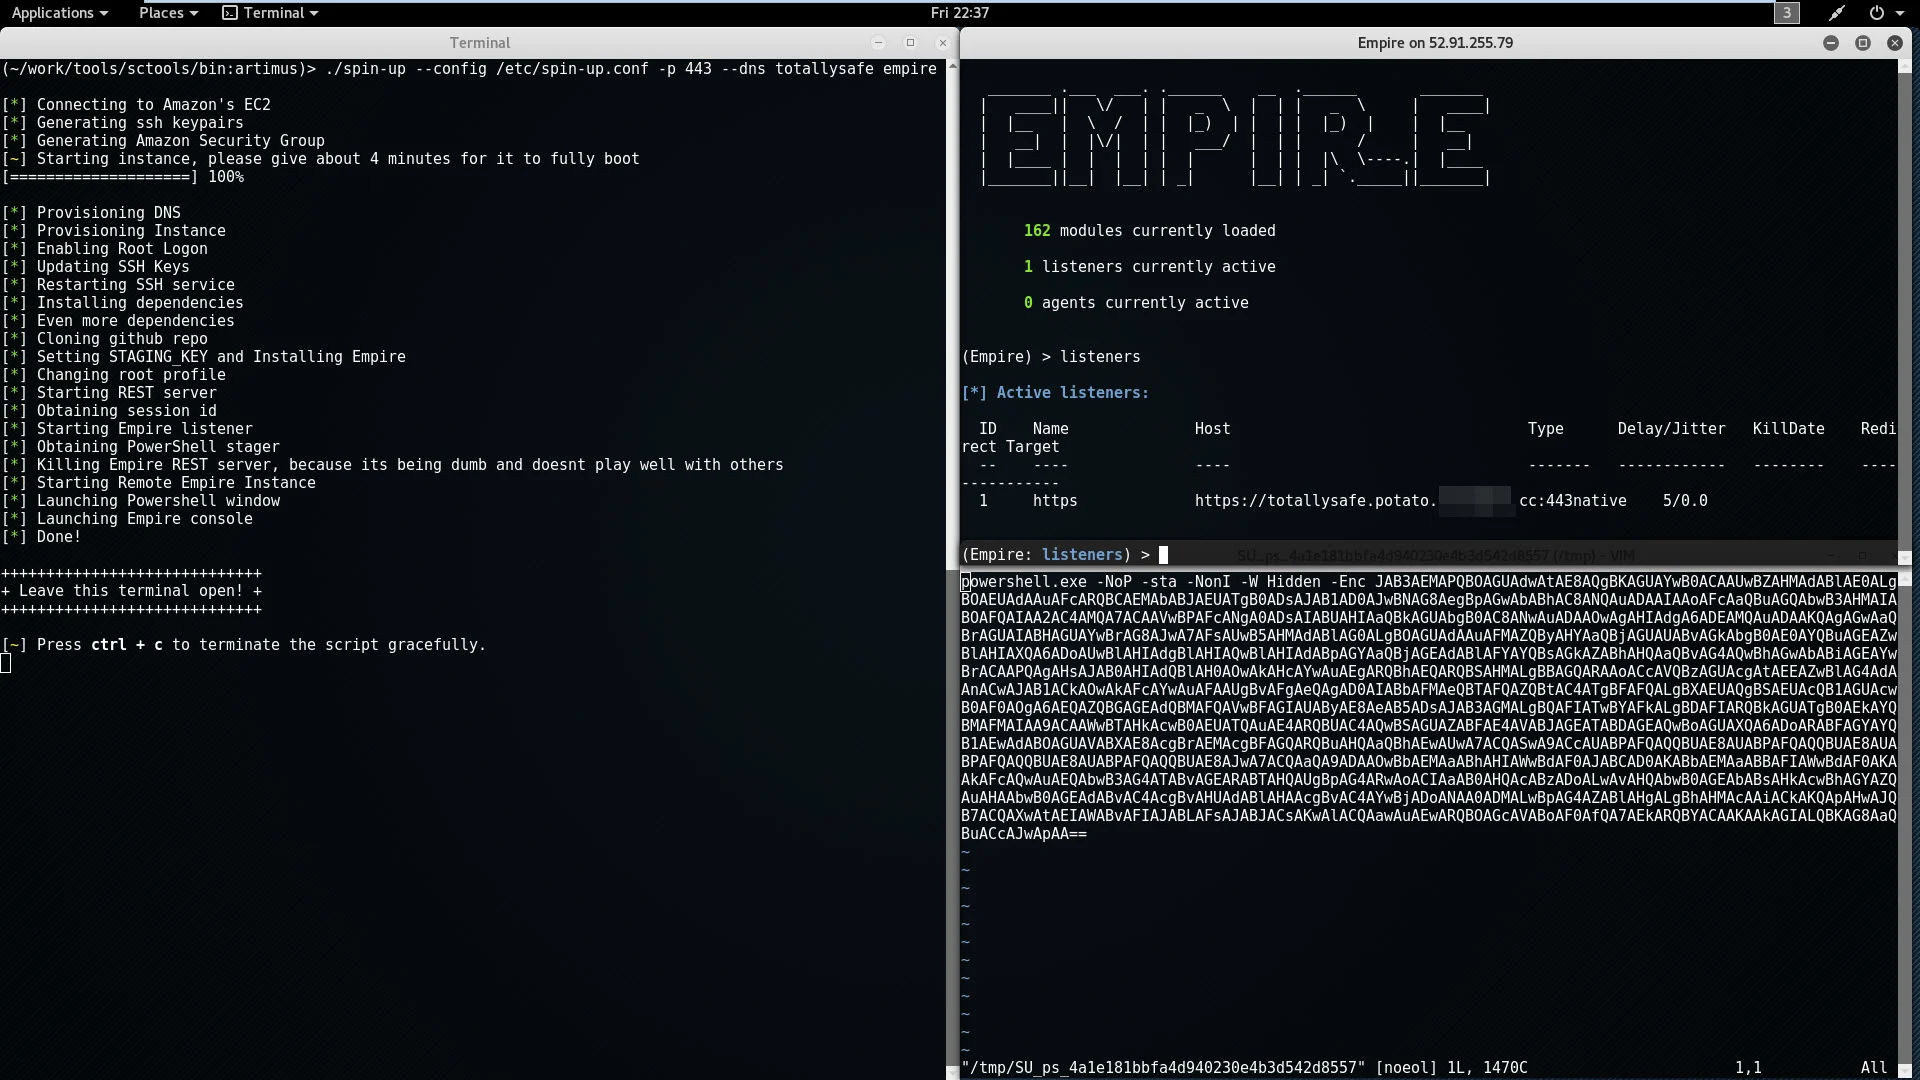The width and height of the screenshot is (1920, 1080).
Task: Click the Empire listeners command prompt cursor
Action: coord(1163,555)
